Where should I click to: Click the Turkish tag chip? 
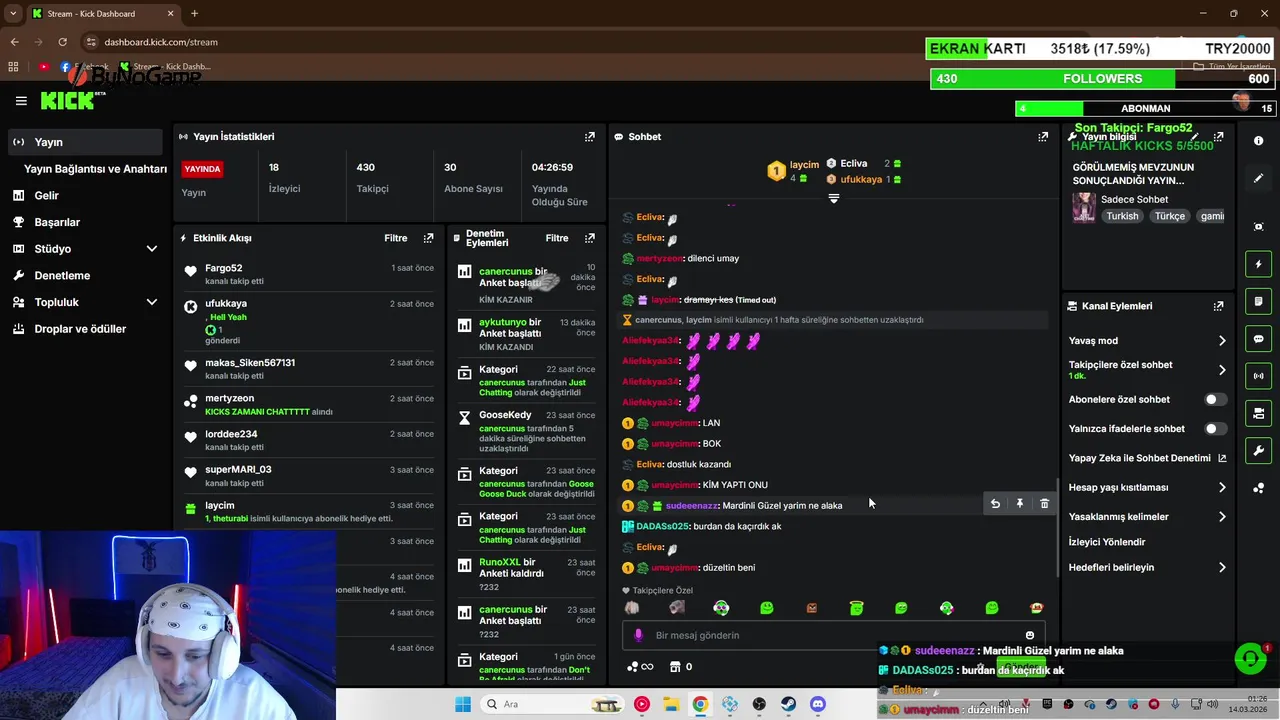click(1122, 216)
